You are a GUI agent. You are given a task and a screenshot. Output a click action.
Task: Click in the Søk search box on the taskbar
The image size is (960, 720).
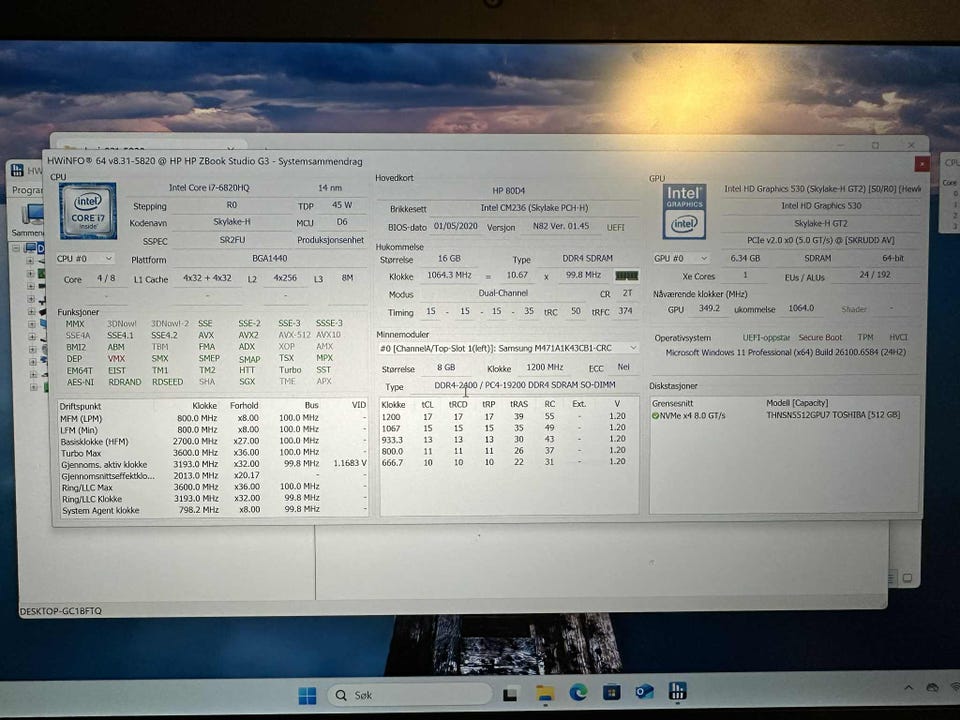(410, 695)
